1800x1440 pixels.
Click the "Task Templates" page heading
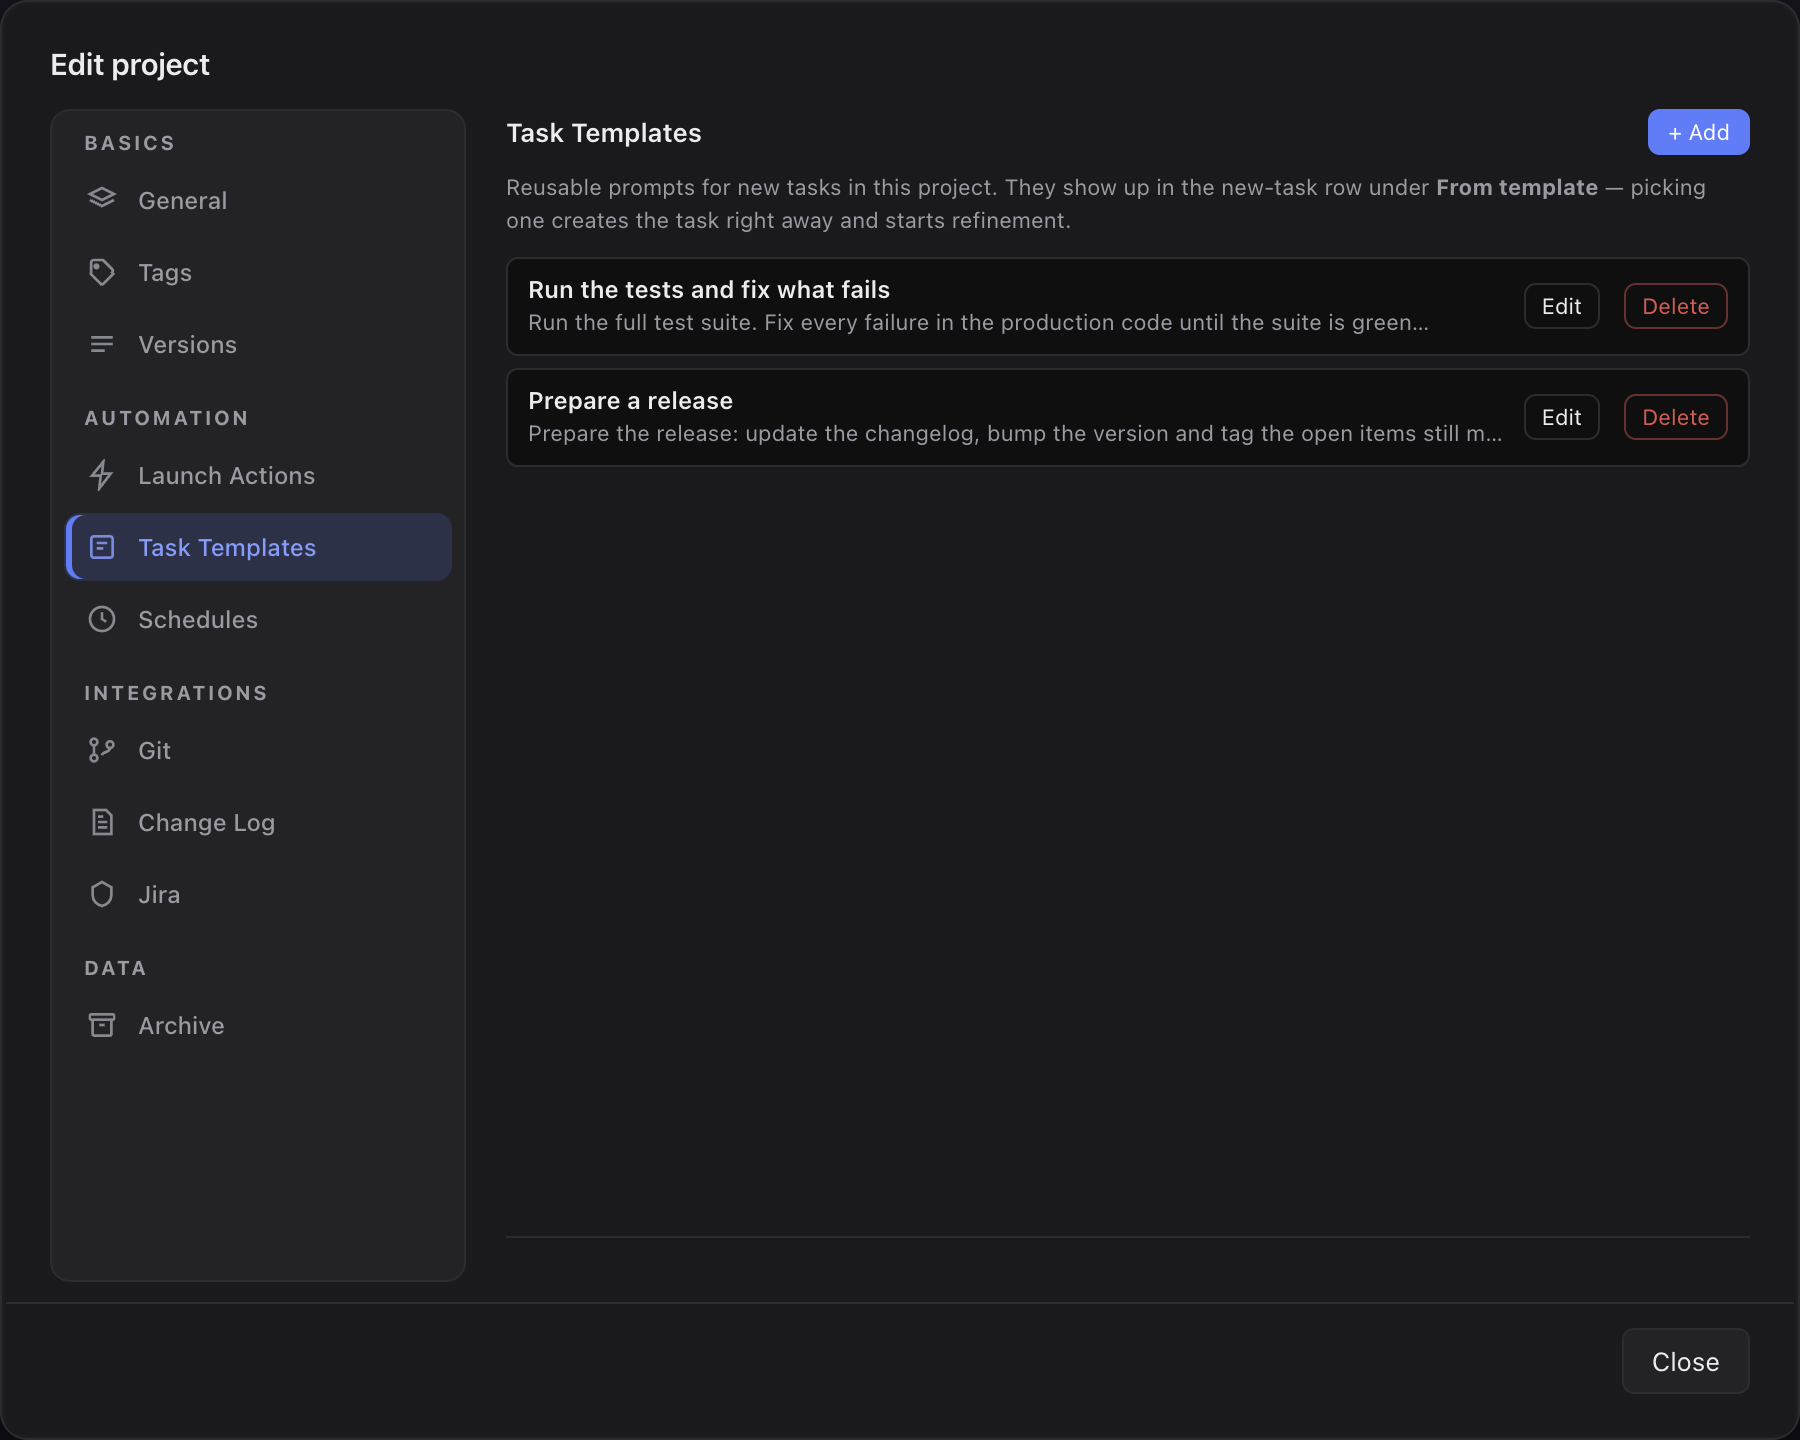(604, 132)
